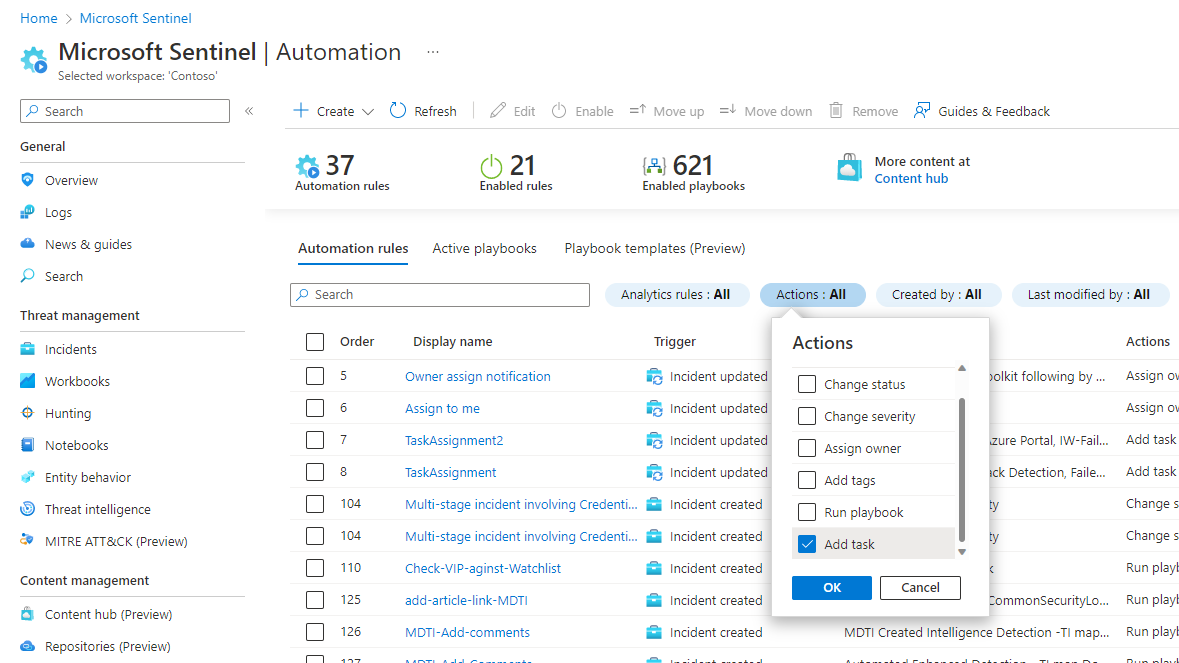This screenshot has height=663, width=1179.
Task: Select the checkbox for rule TaskAssignment2
Action: 315,439
